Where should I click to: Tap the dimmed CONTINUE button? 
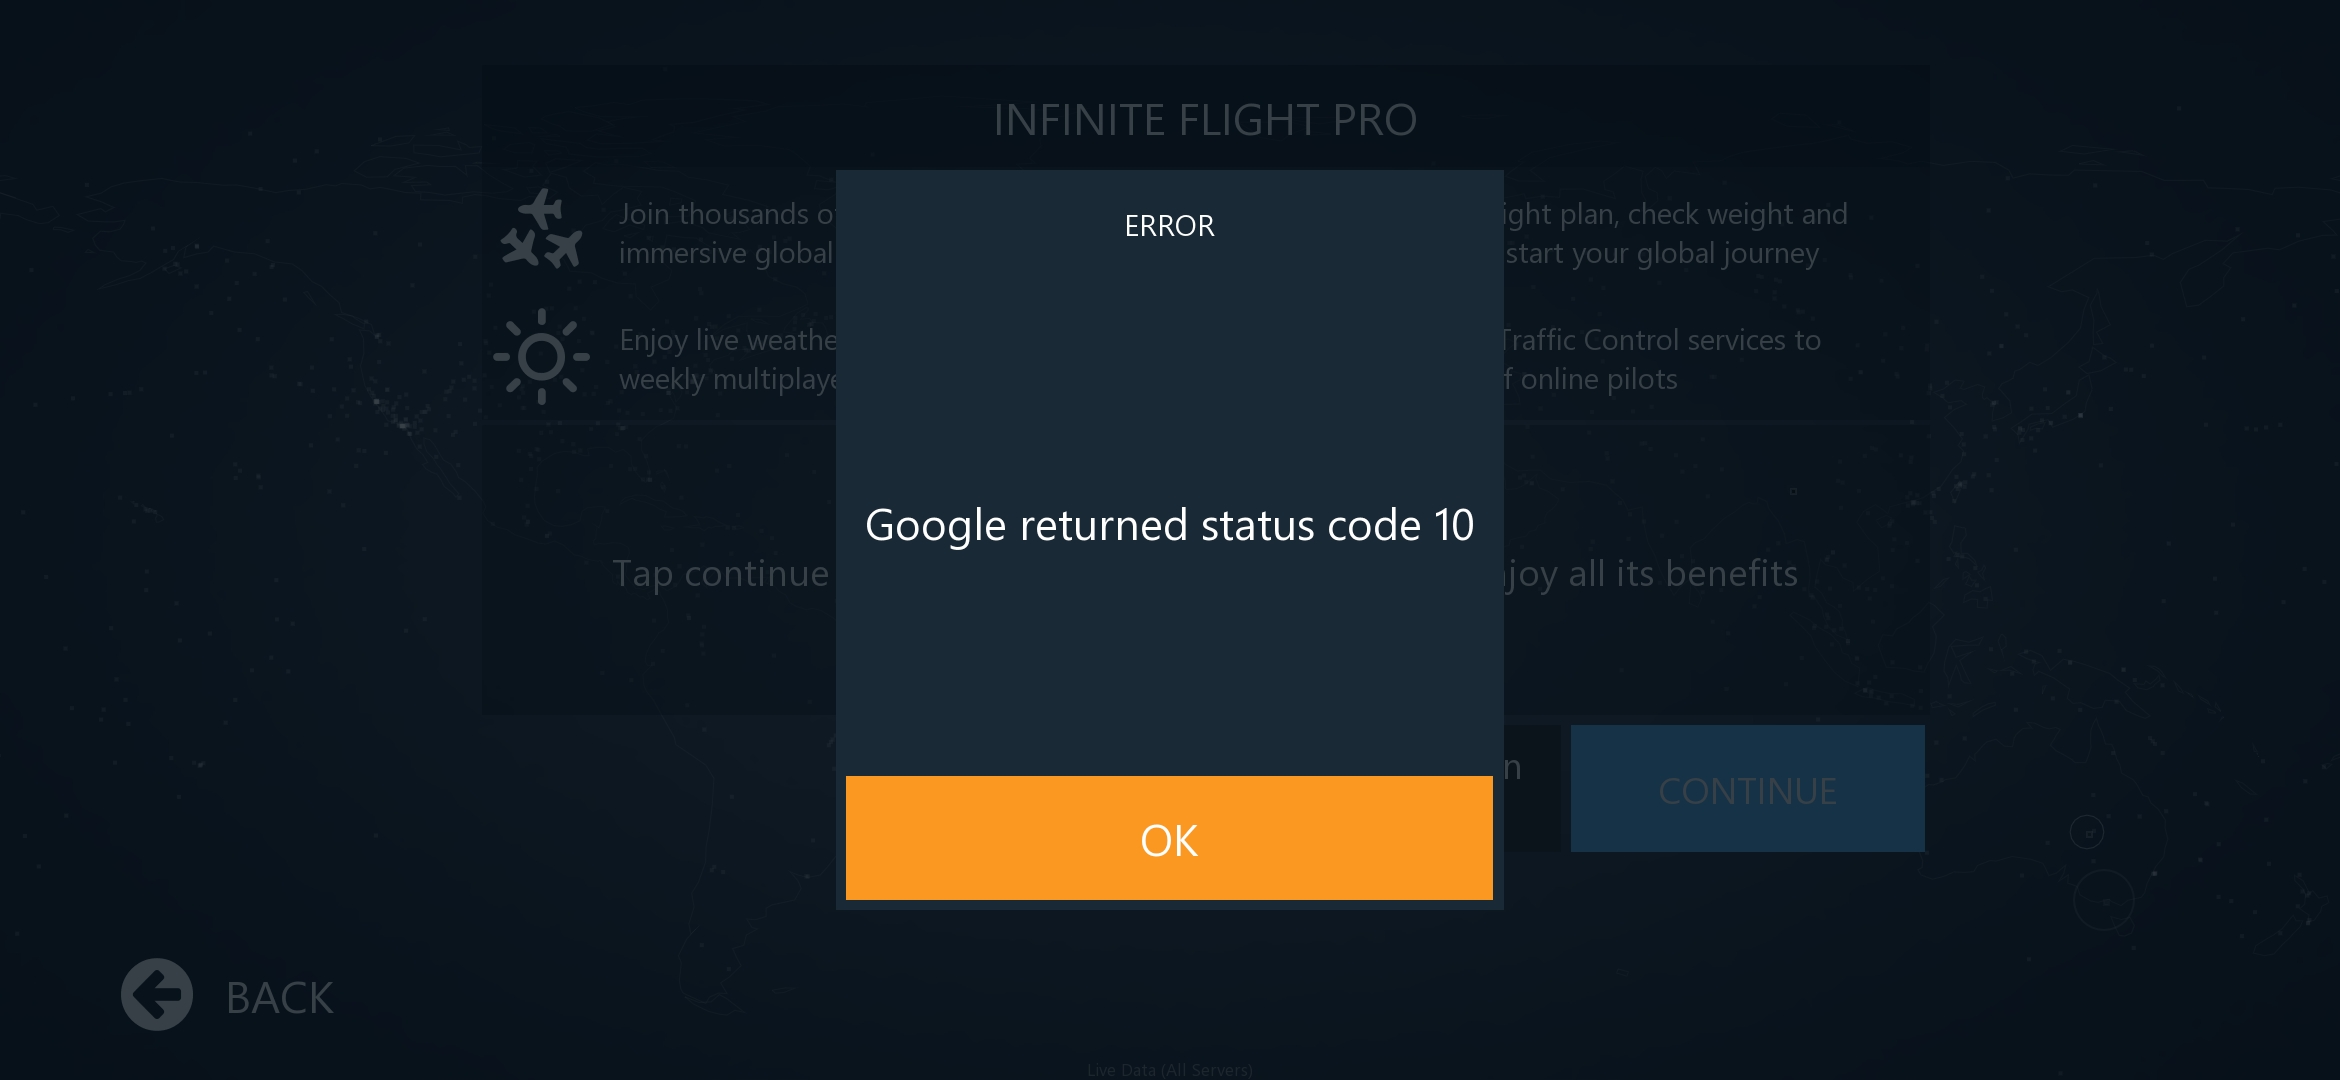tap(1747, 789)
